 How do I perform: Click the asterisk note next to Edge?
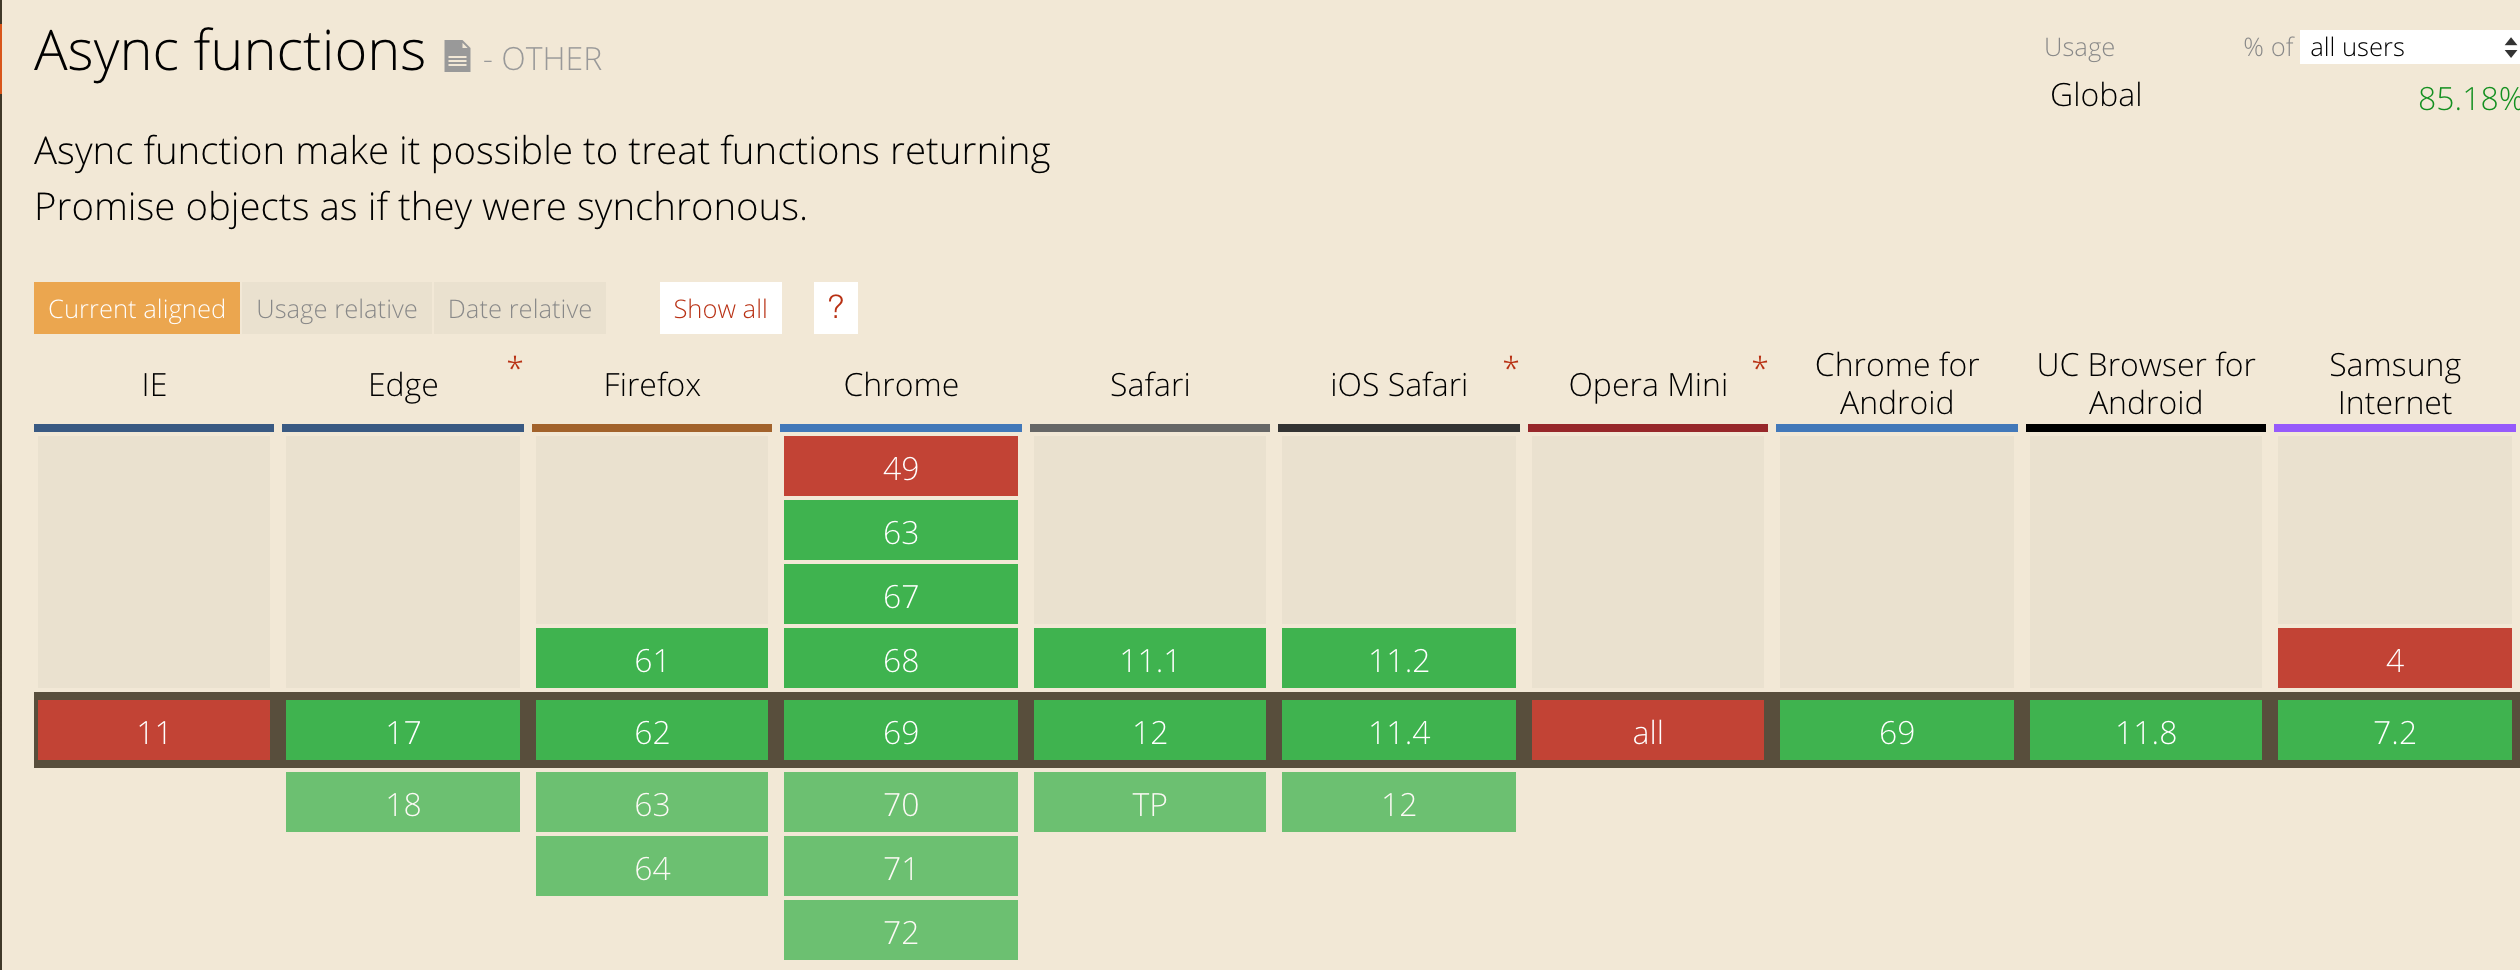click(x=515, y=364)
